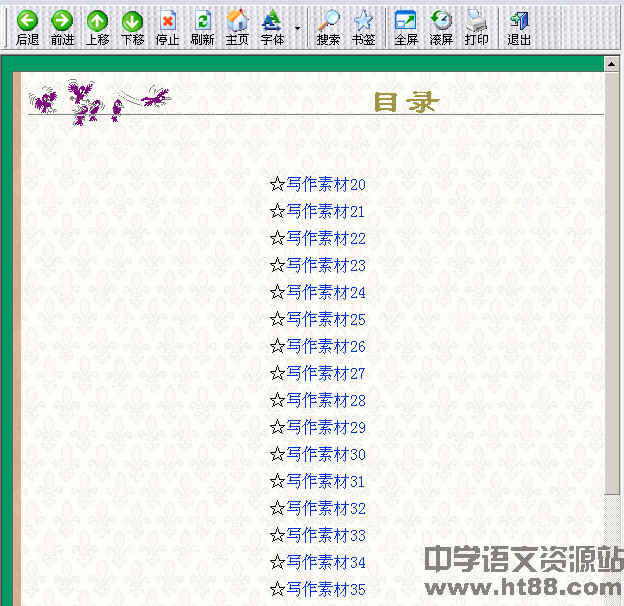624x606 pixels.
Task: Open 搜索 magnifier search icon
Action: 328,21
